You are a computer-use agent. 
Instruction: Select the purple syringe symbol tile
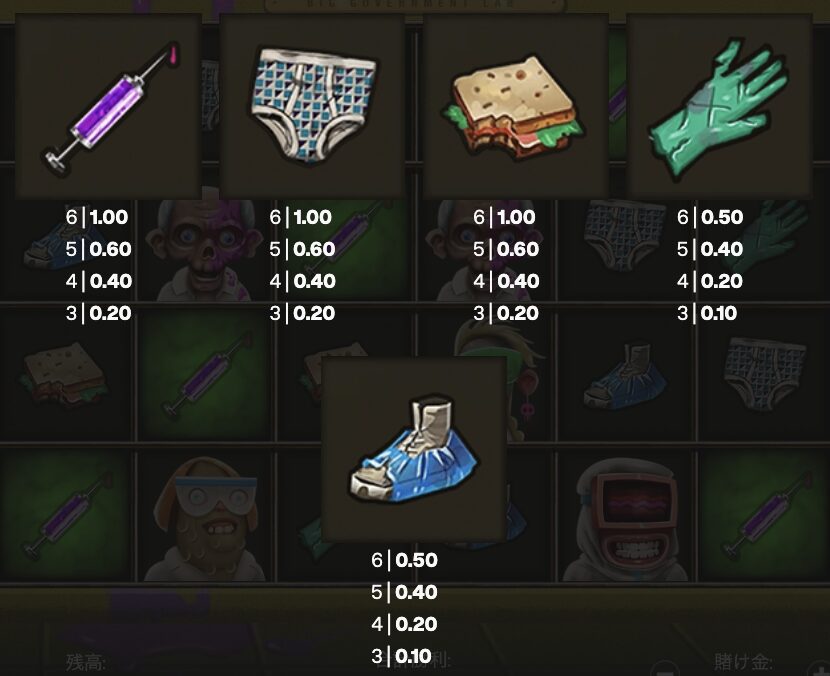pos(109,106)
